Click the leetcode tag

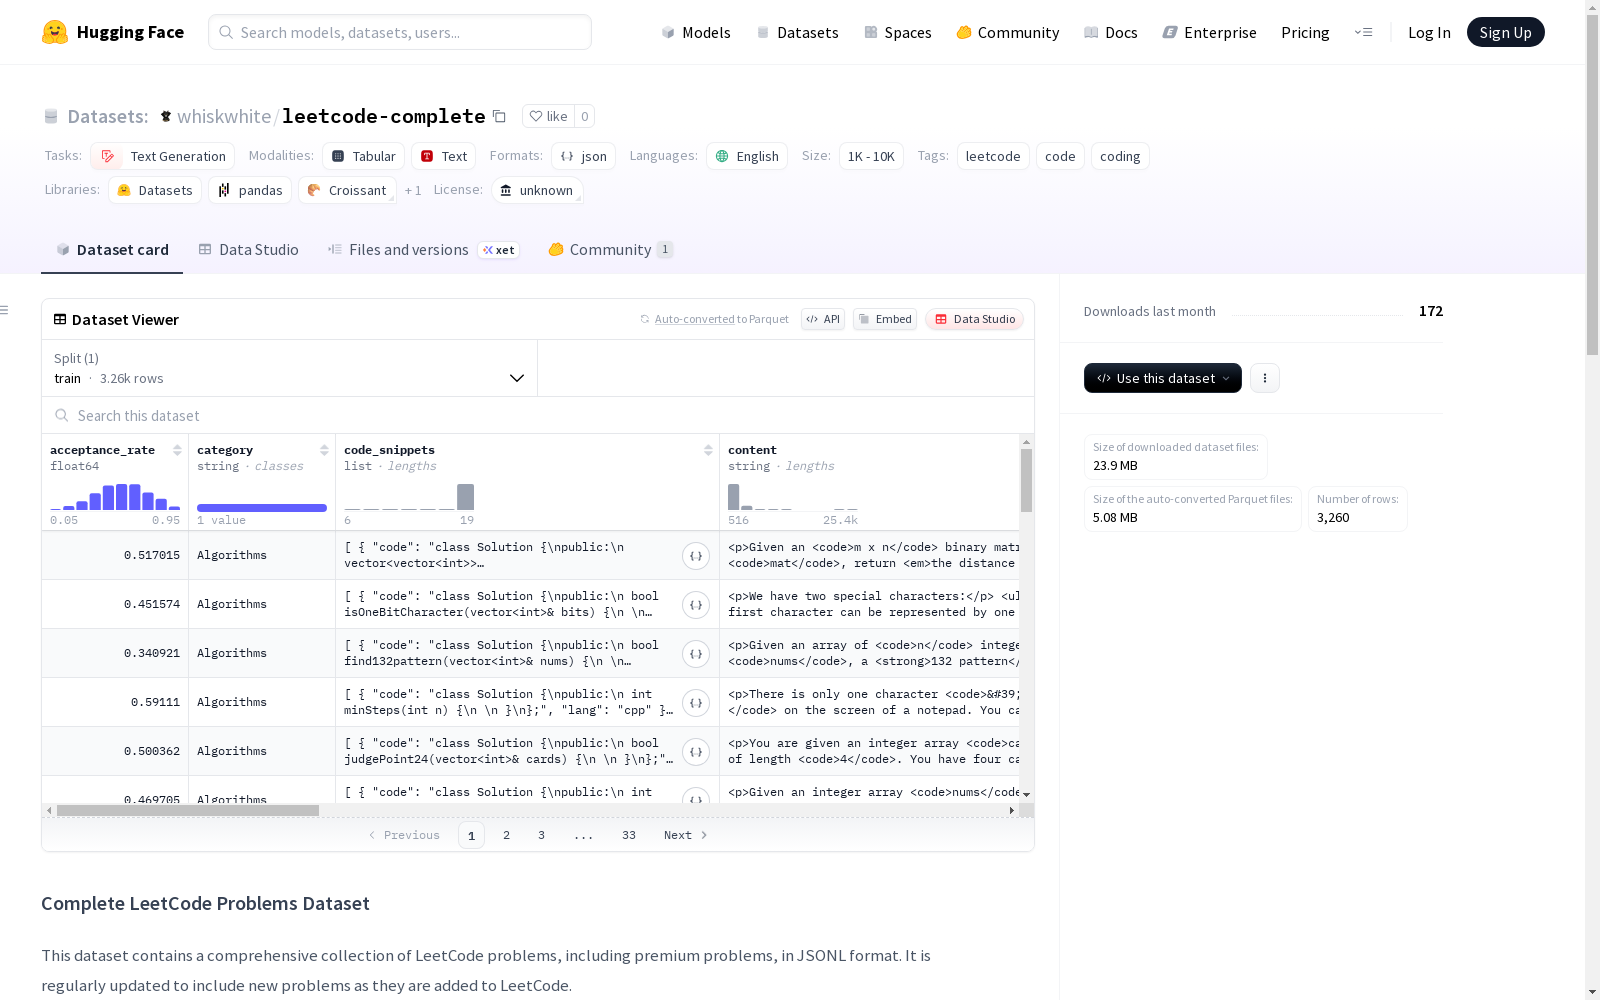pos(993,156)
